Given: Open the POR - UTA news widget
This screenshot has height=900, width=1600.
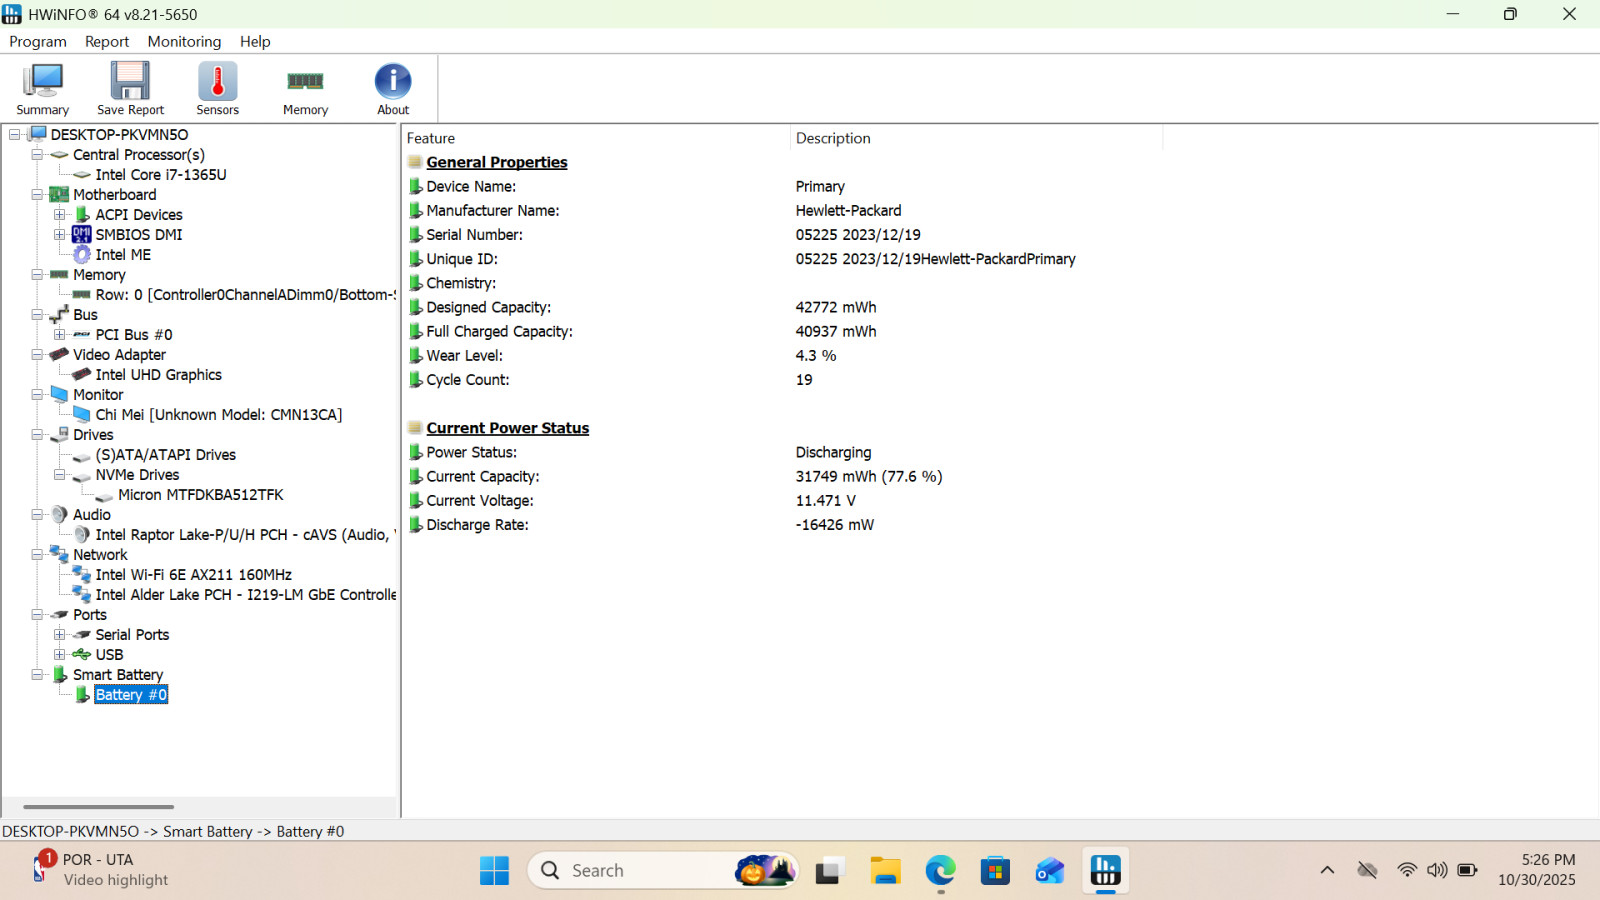Looking at the screenshot, I should pos(100,870).
